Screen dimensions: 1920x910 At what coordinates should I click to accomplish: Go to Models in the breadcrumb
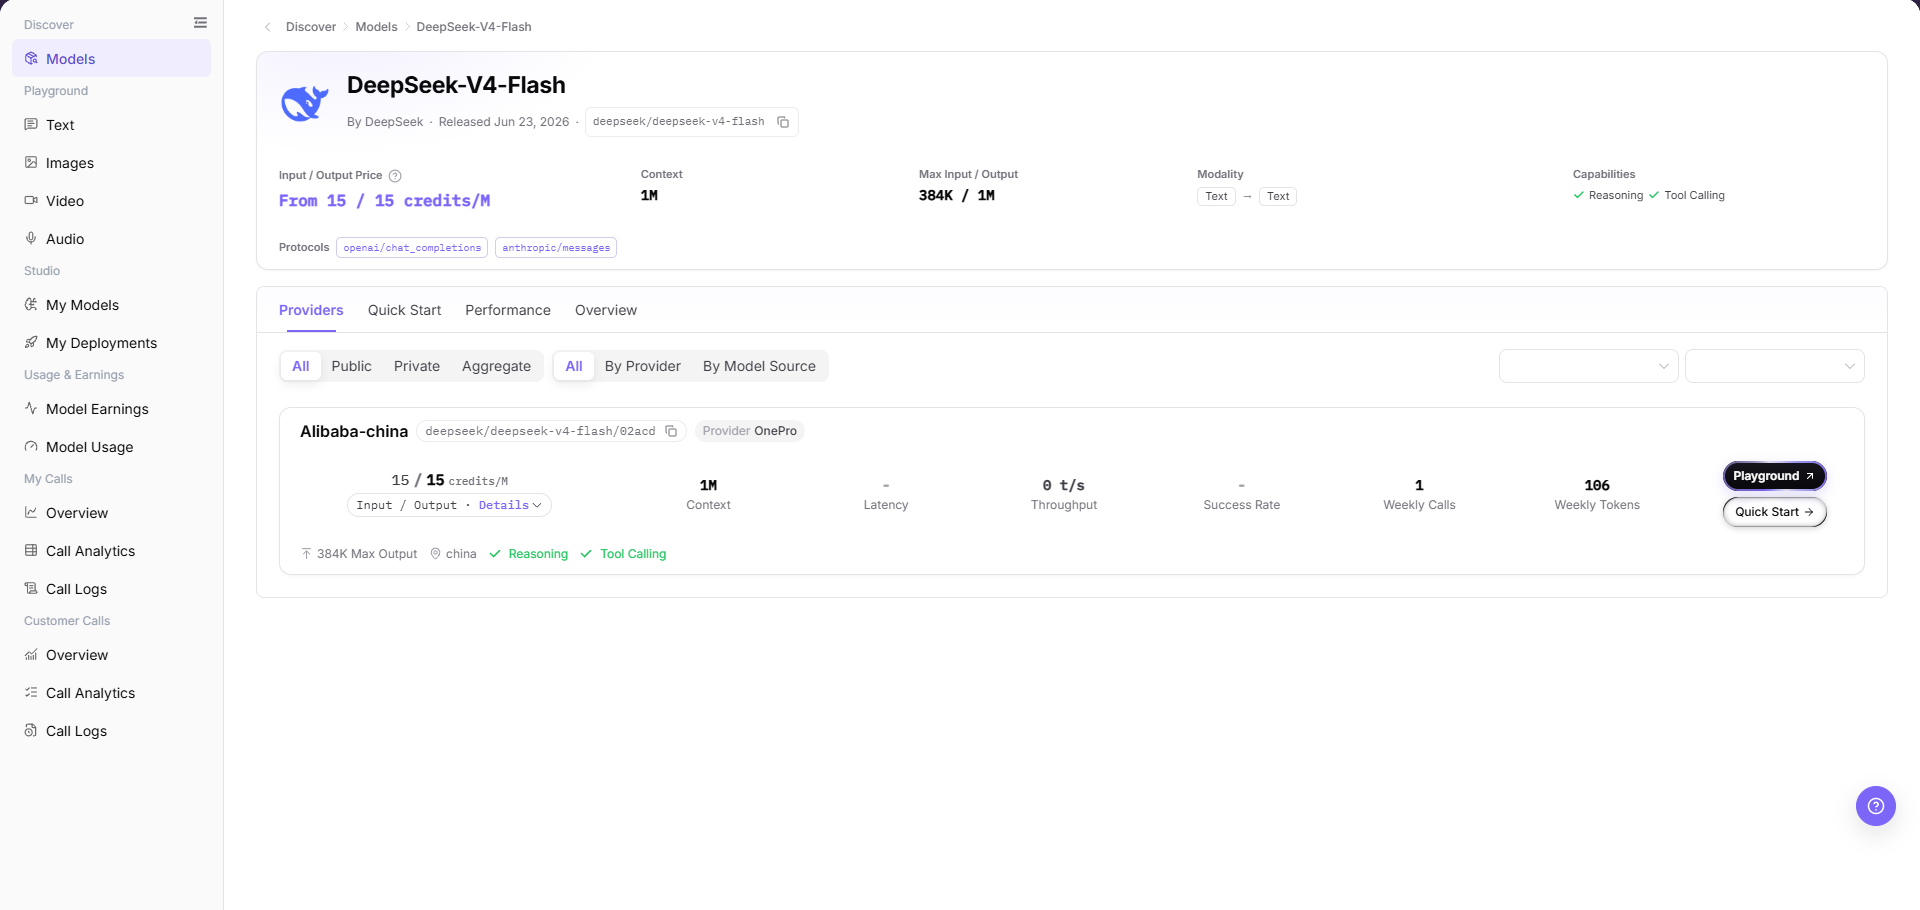[x=376, y=27]
